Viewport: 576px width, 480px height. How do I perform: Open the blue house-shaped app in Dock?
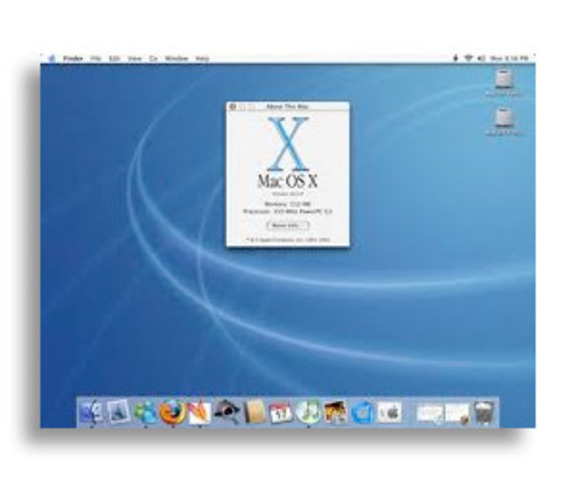coord(362,412)
